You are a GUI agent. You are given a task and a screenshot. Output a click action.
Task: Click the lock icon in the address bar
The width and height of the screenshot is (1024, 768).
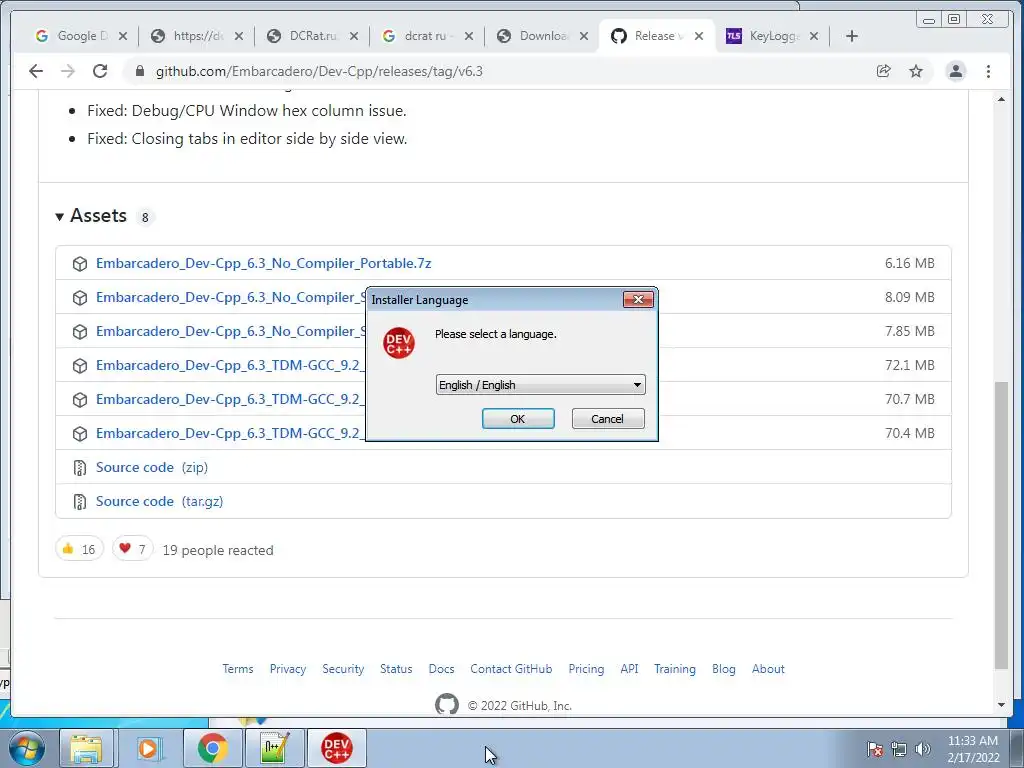click(x=139, y=71)
